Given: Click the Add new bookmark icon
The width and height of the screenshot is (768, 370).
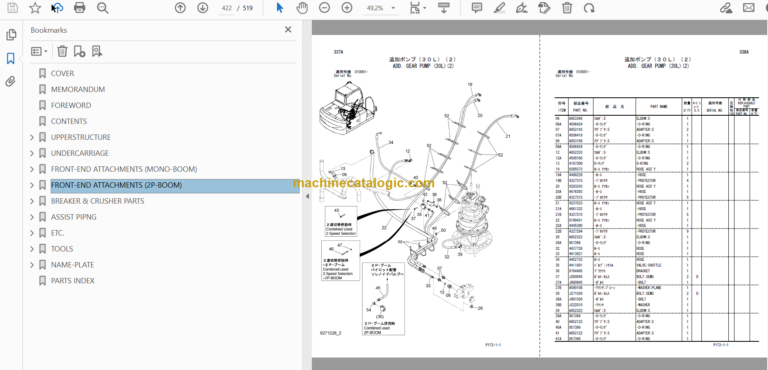Looking at the screenshot, I should 79,51.
